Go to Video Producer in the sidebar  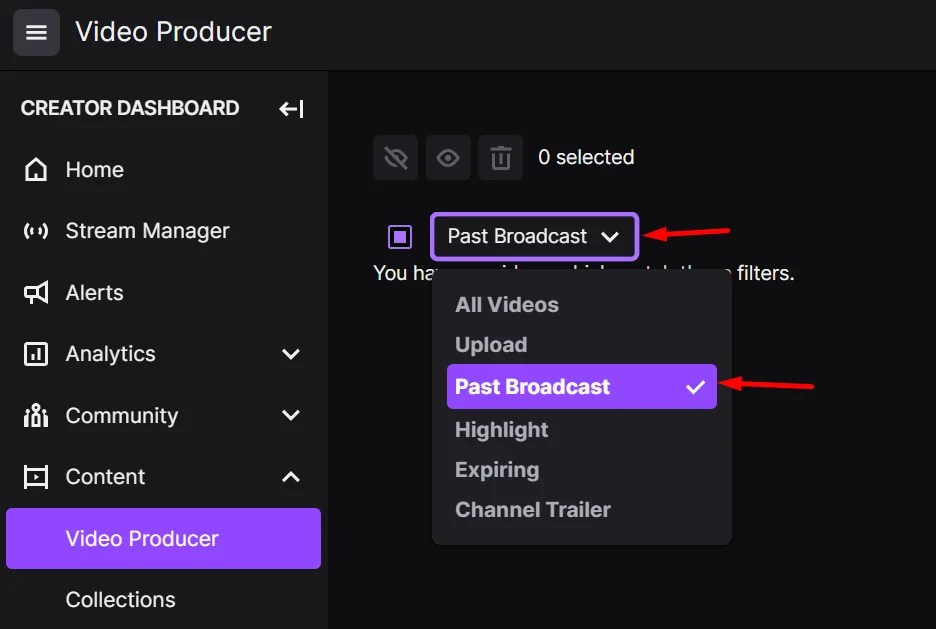[x=140, y=538]
